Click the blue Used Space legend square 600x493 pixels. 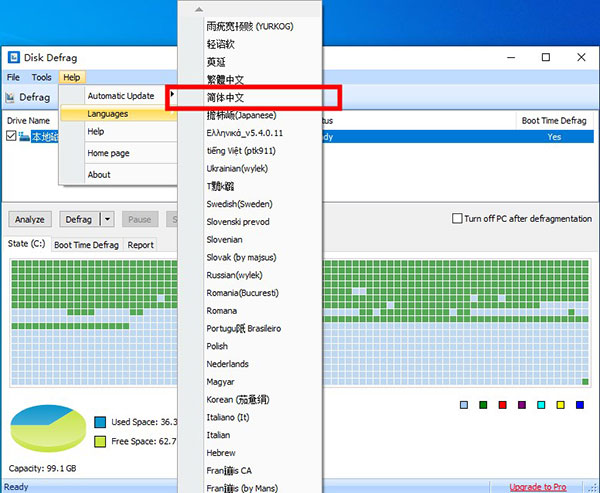click(x=100, y=422)
